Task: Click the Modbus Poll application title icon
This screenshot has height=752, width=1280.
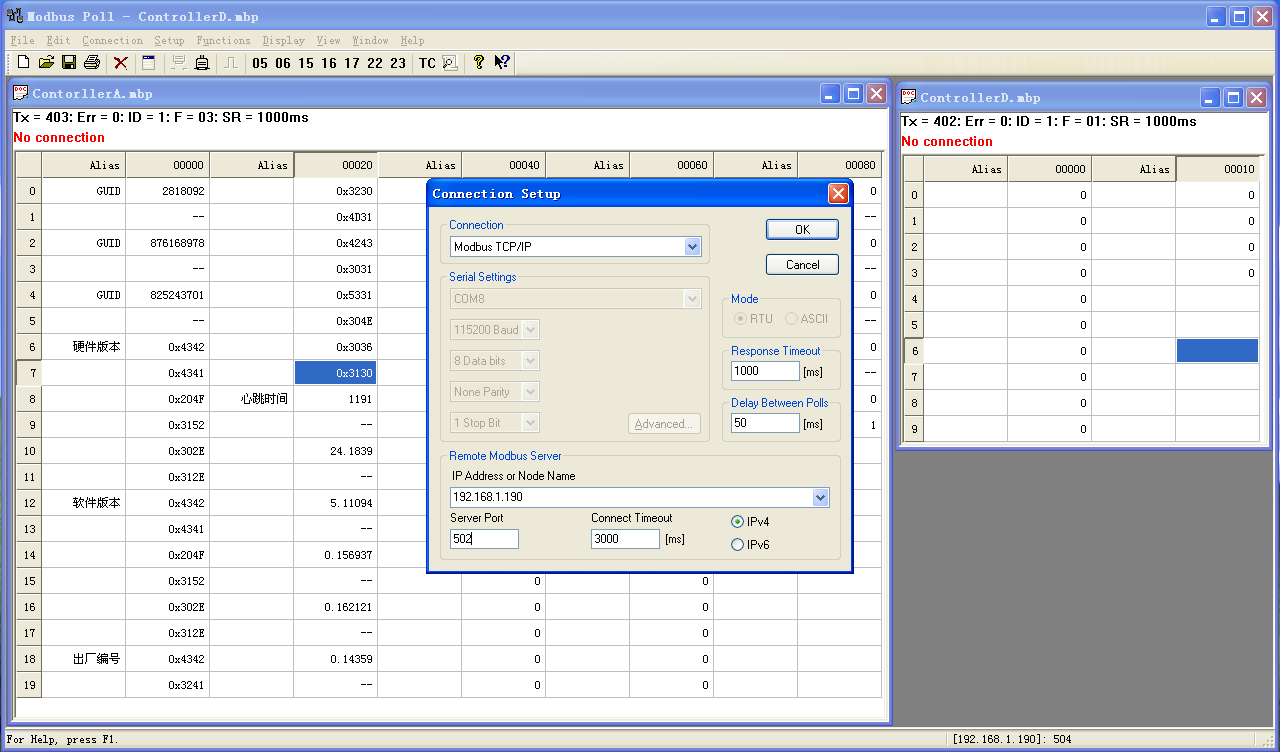Action: coord(14,16)
